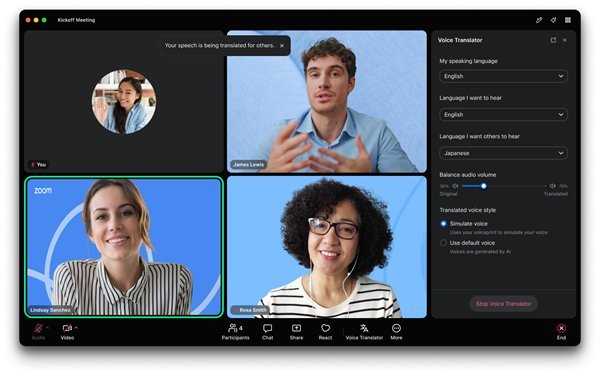Pop out the Voice Translator panel

click(x=553, y=40)
